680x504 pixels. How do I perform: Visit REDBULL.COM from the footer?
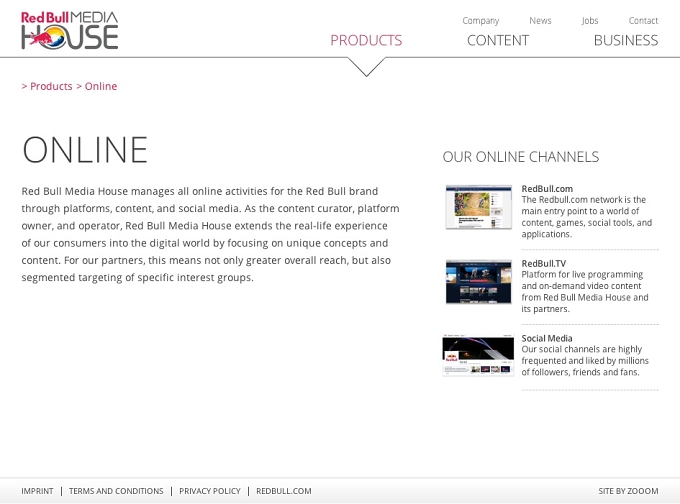point(284,491)
